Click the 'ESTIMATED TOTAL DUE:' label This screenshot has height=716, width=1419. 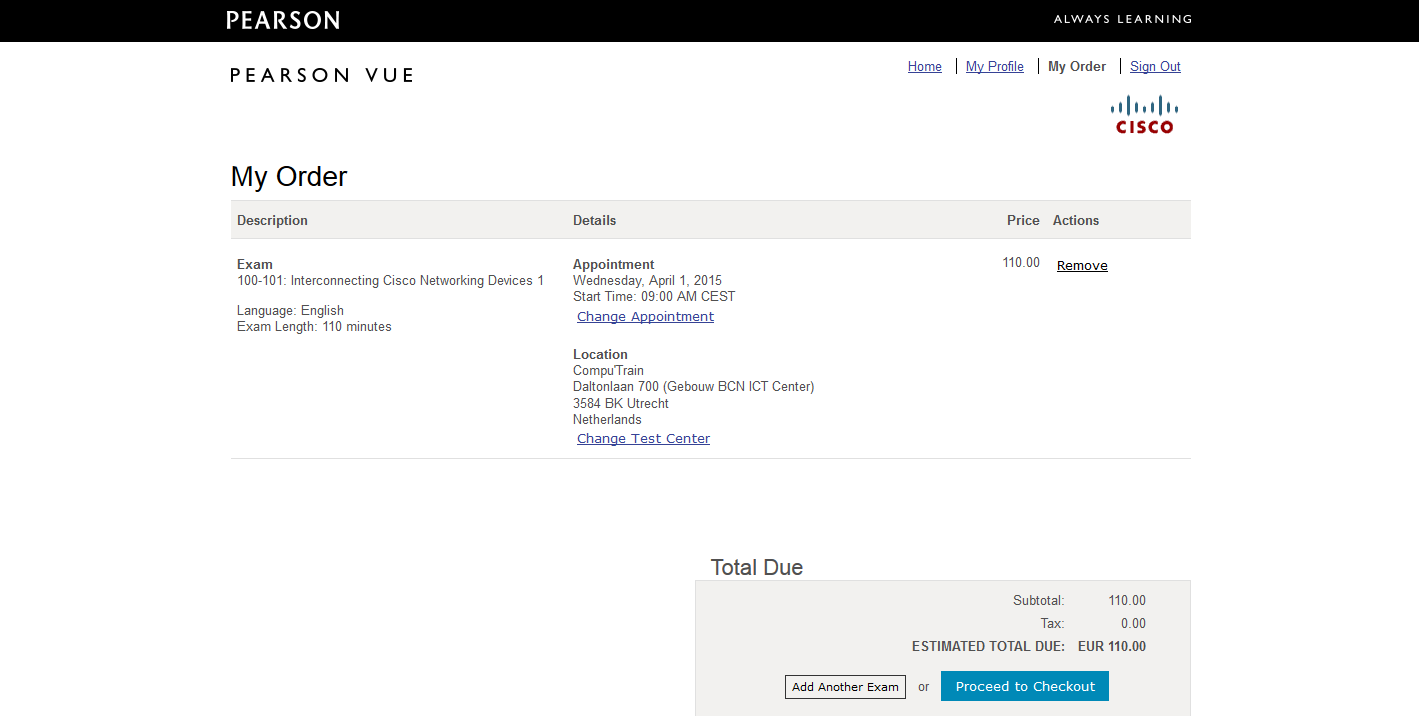[988, 647]
